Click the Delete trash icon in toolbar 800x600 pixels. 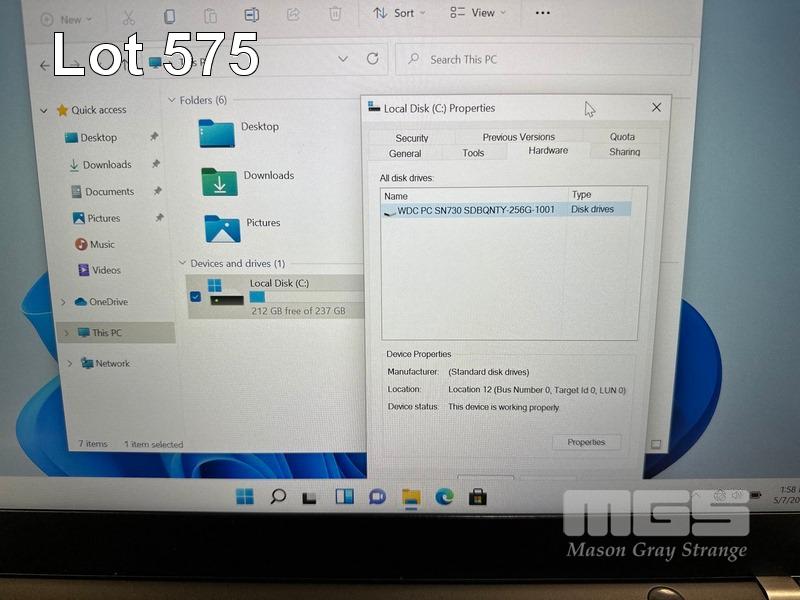point(335,14)
